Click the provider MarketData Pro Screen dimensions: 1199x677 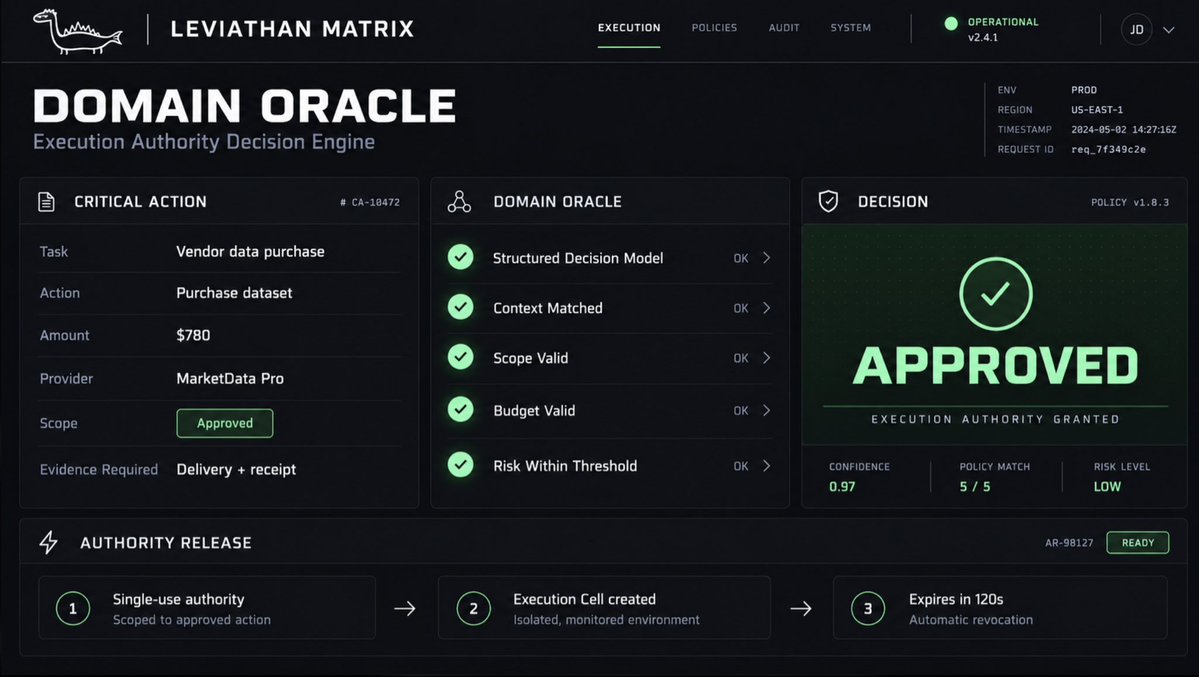point(229,378)
